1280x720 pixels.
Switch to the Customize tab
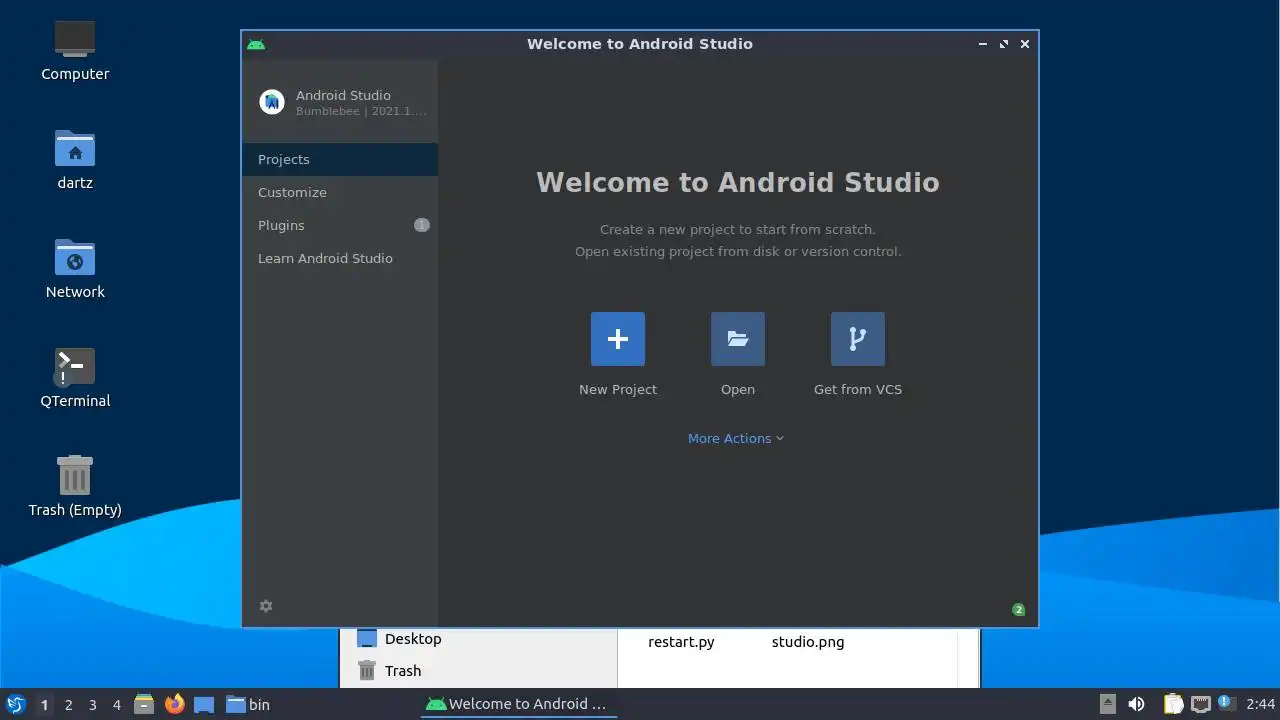(340, 192)
